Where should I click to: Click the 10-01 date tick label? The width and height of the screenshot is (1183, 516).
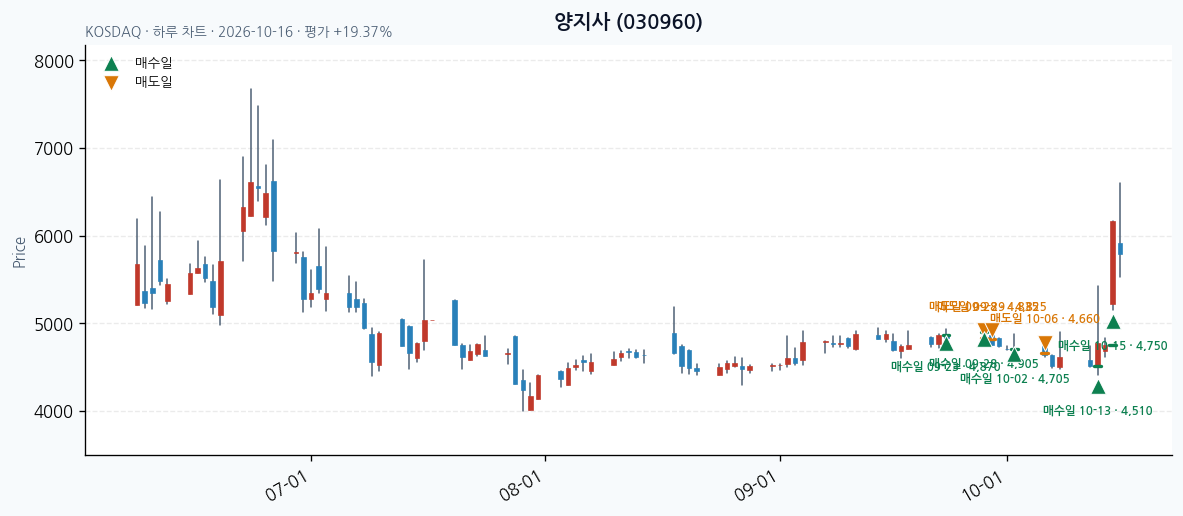point(983,487)
